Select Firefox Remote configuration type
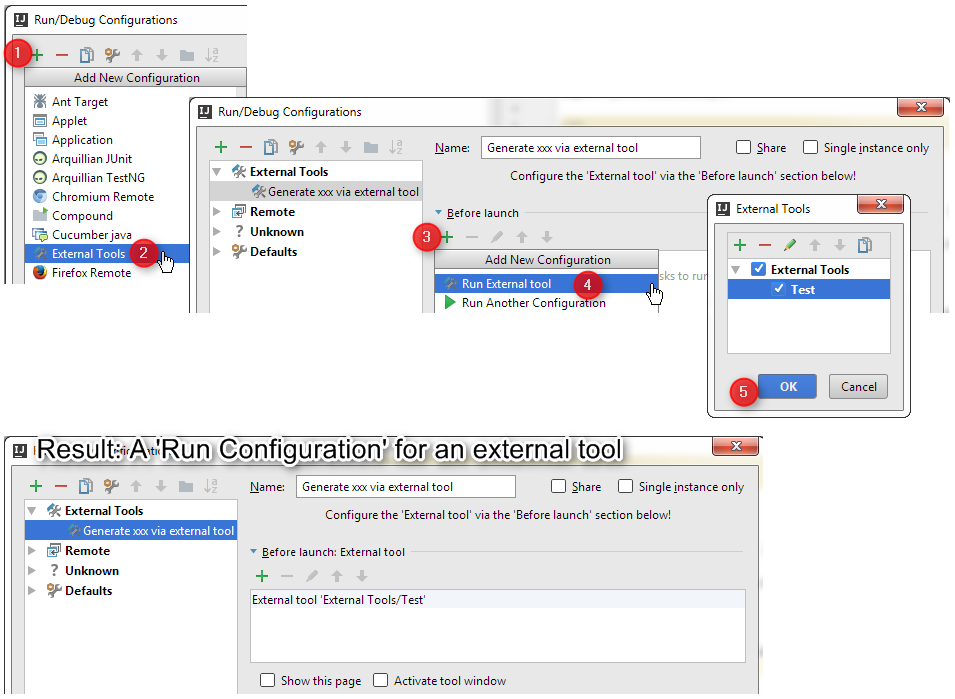 (x=107, y=273)
